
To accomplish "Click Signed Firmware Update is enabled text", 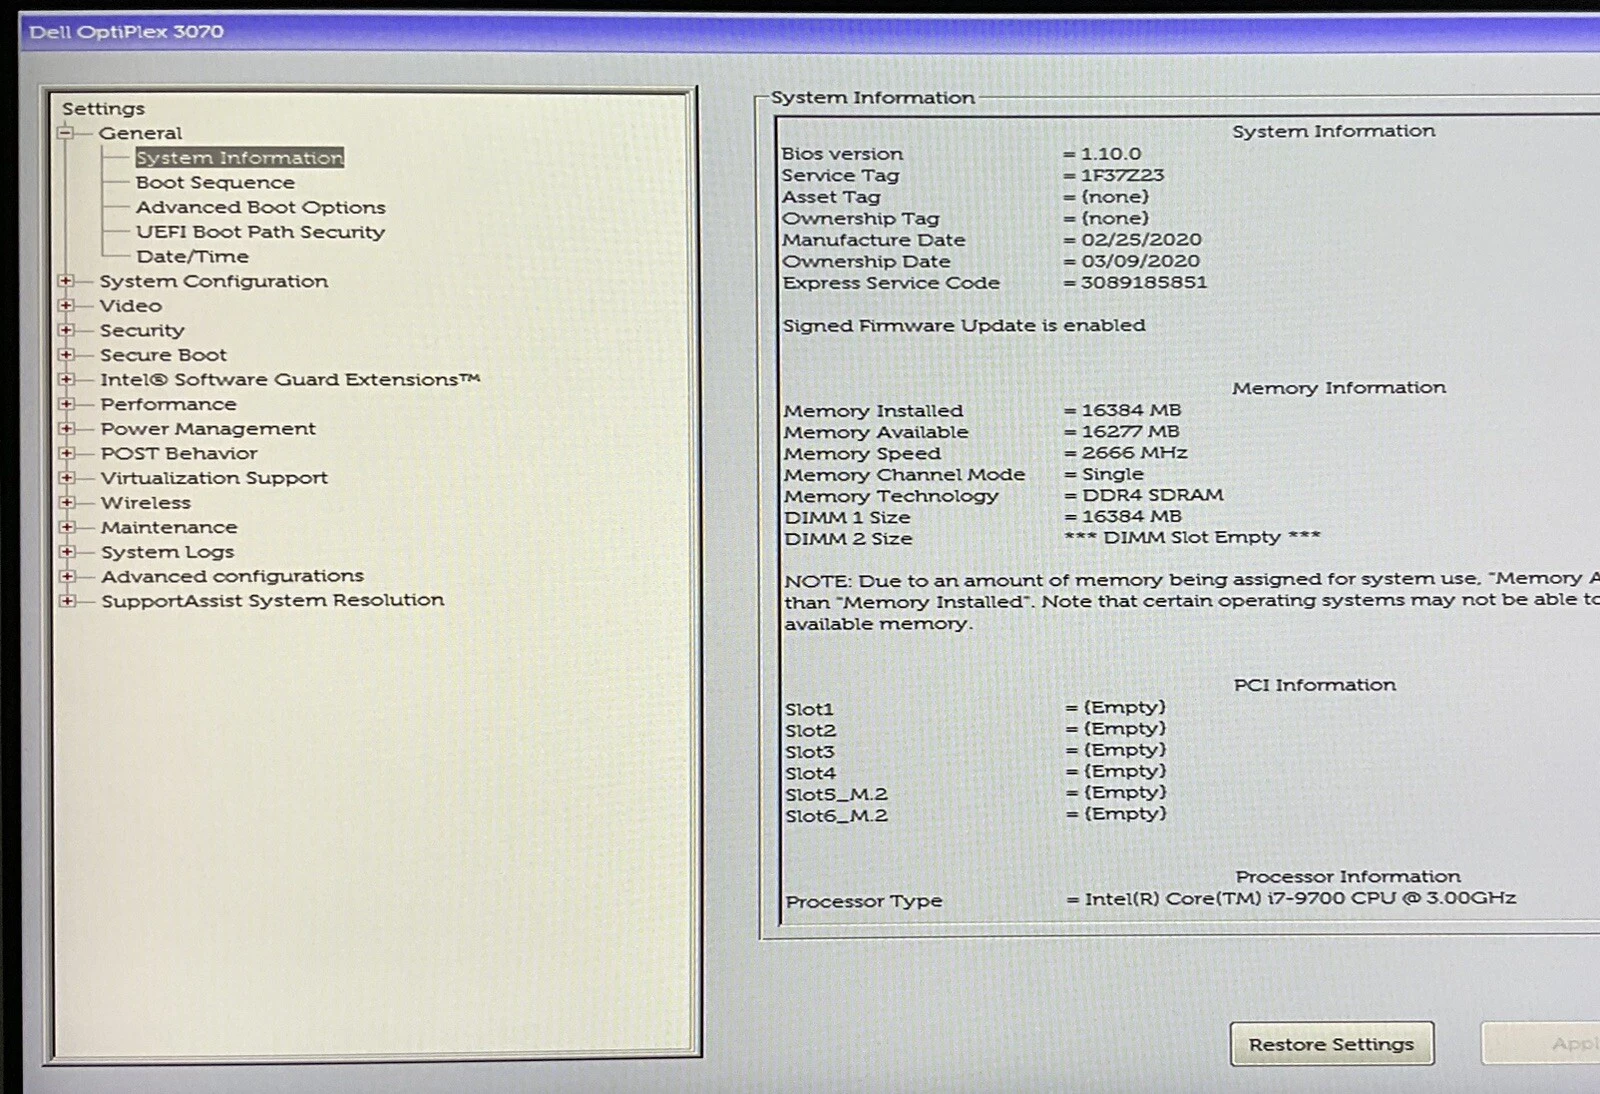I will click(x=964, y=325).
